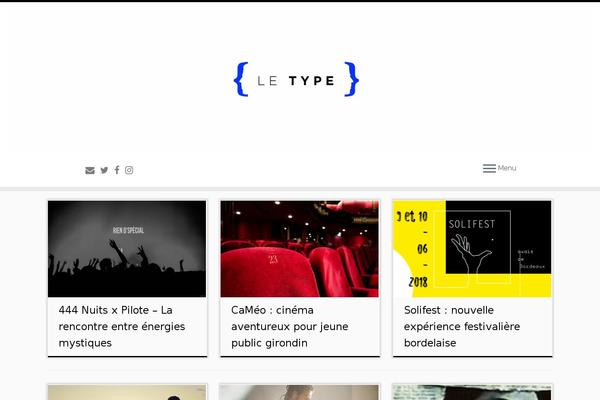Screen dimensions: 600x400
Task: Click the word TYPE in header logo
Action: pos(312,81)
